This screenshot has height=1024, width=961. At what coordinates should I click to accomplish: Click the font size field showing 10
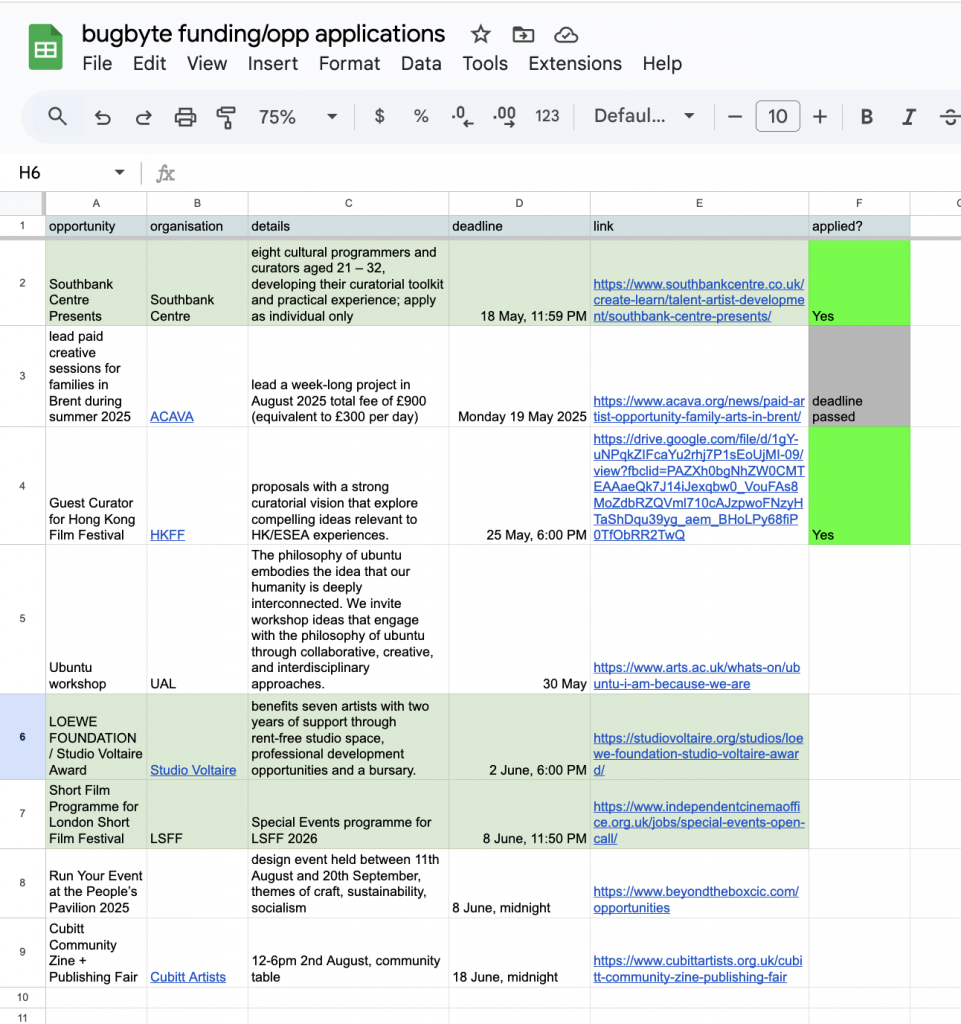tap(778, 116)
